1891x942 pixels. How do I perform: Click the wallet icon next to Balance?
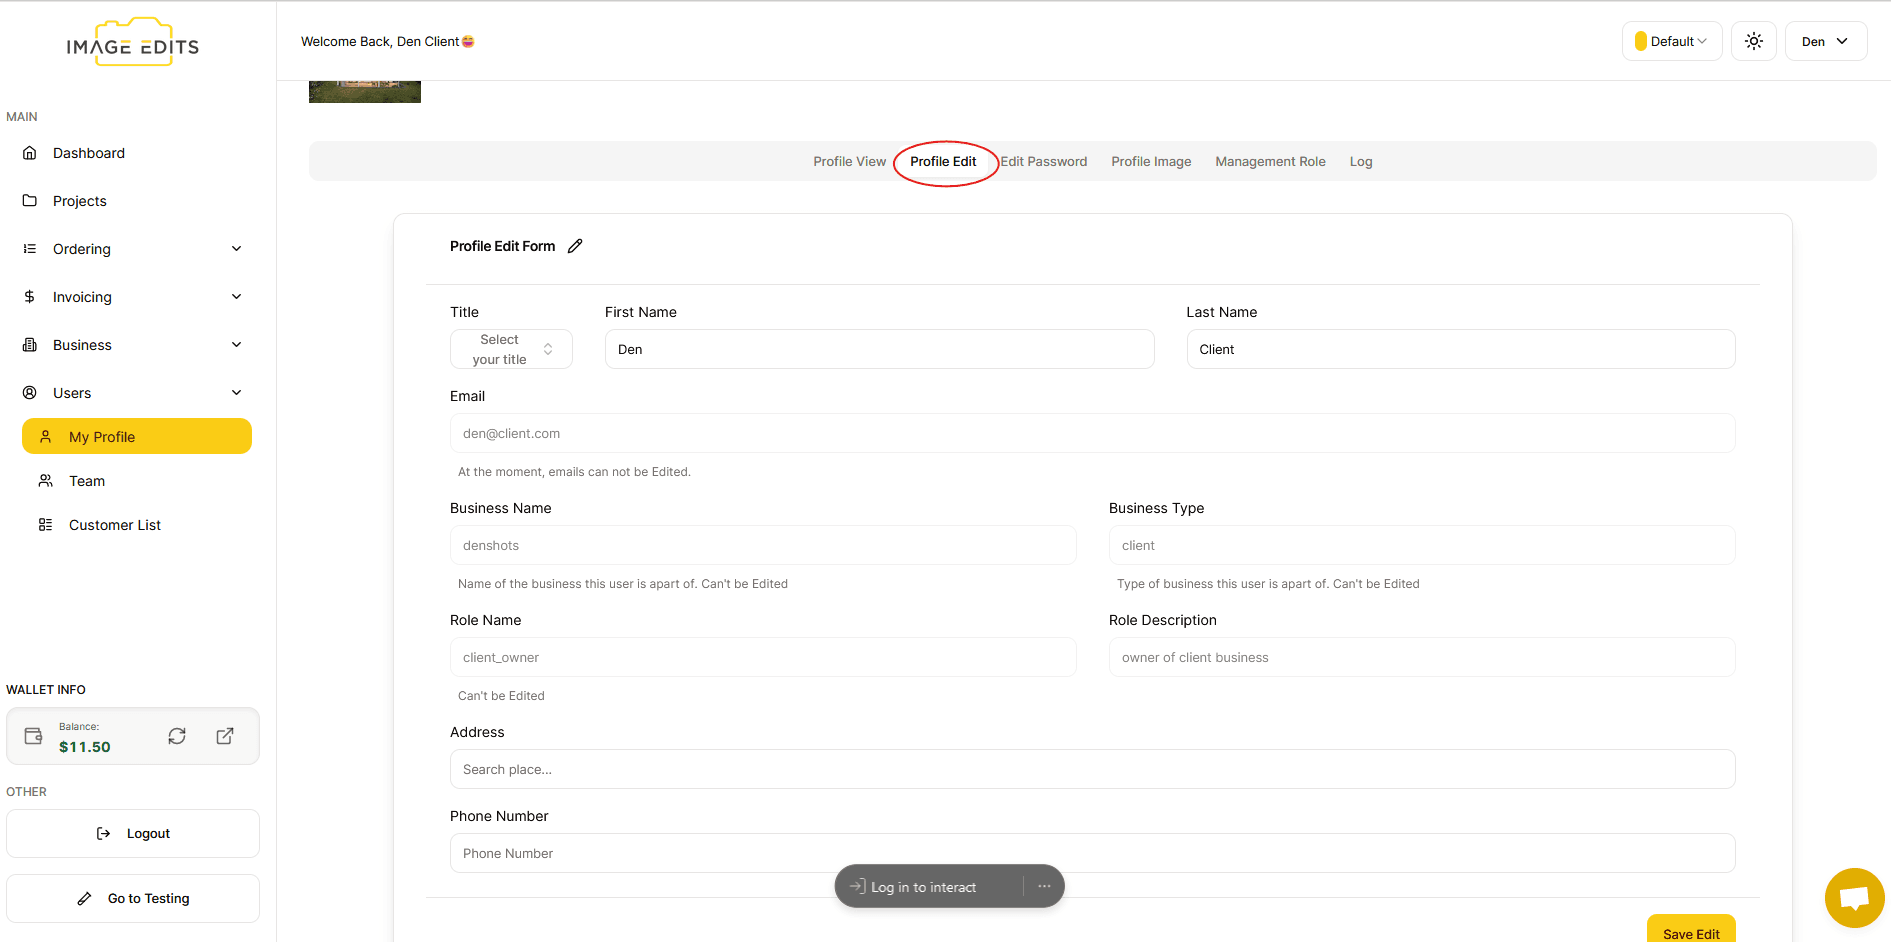[x=34, y=736]
